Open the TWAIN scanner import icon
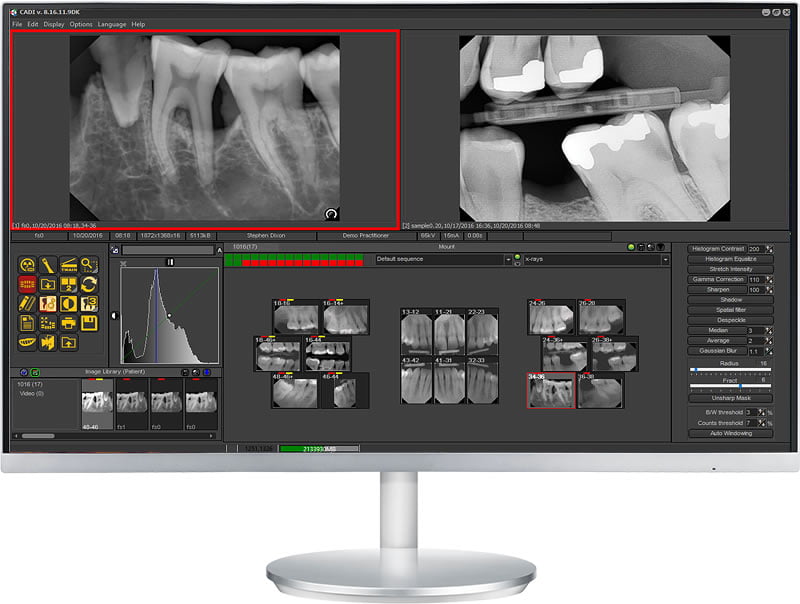This screenshot has width=800, height=604. [x=68, y=265]
